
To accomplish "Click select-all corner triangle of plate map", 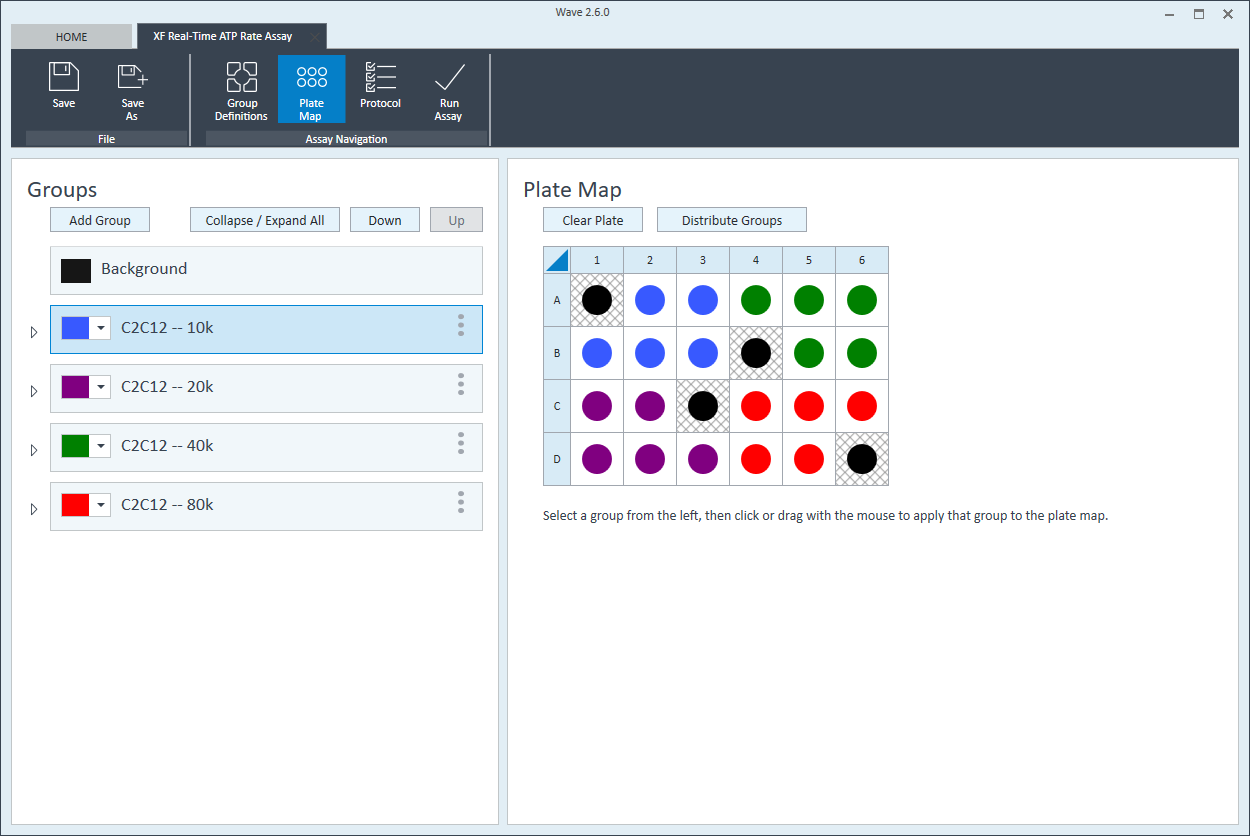I will coord(557,261).
